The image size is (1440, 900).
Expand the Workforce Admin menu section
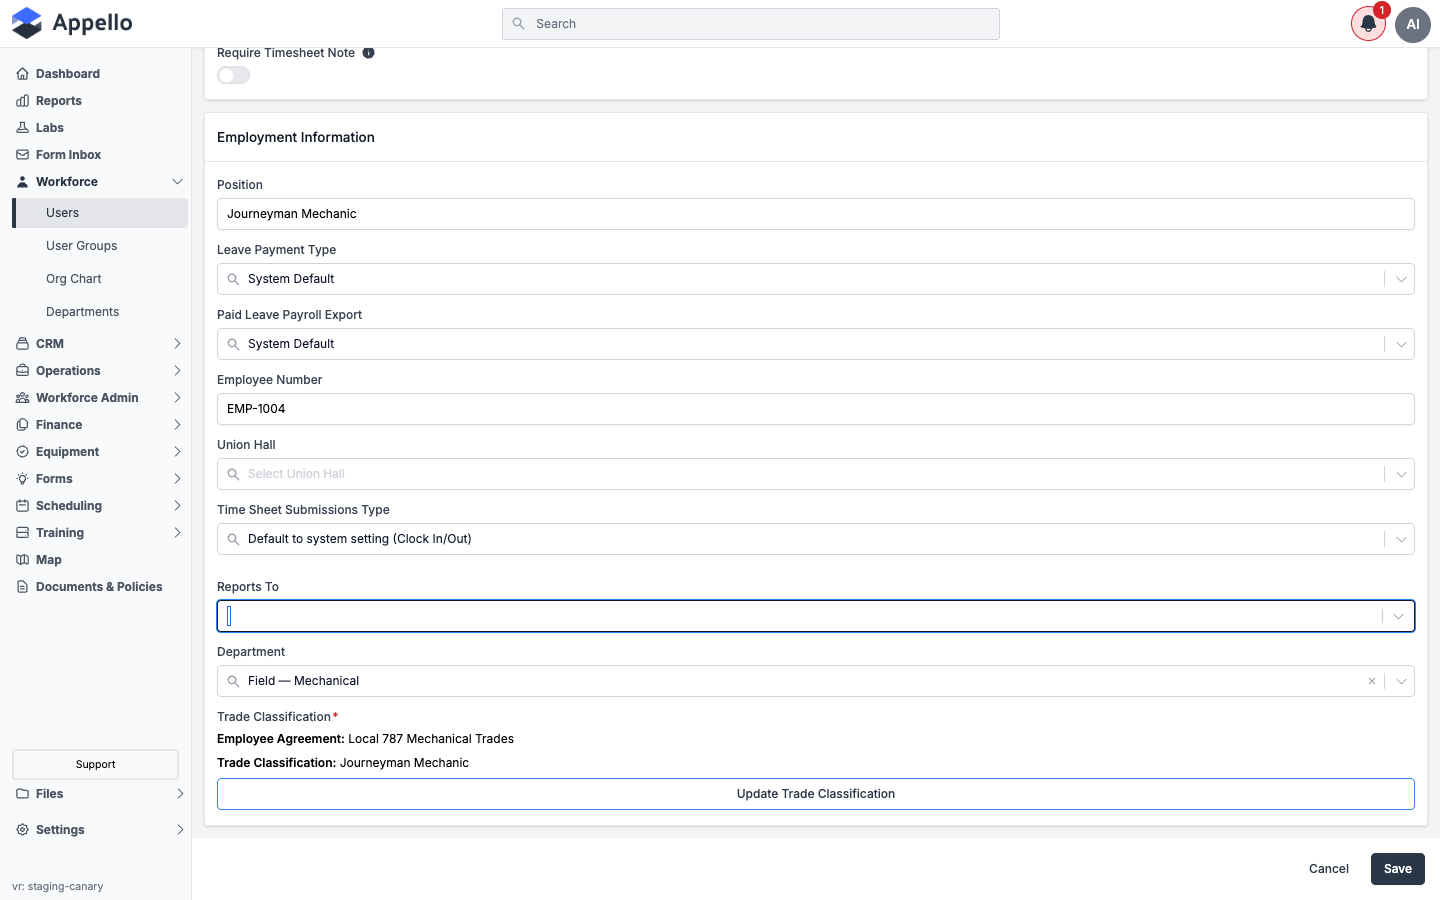(178, 398)
